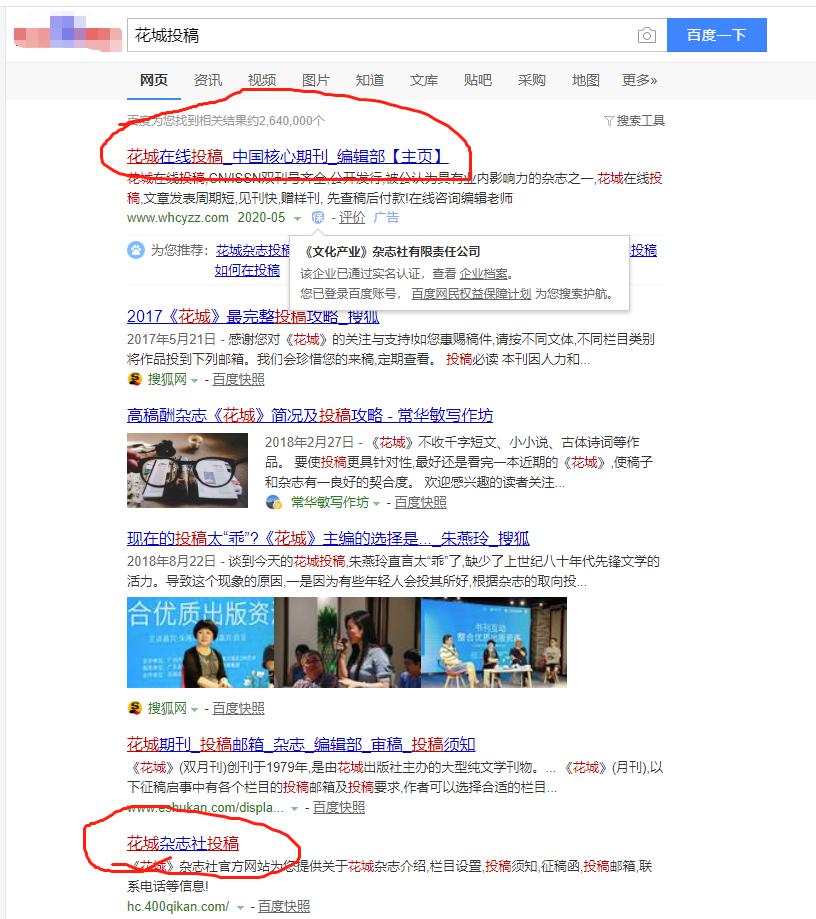Open 百度快照 under the 朱燕玲 result
This screenshot has width=816, height=919.
click(x=238, y=709)
